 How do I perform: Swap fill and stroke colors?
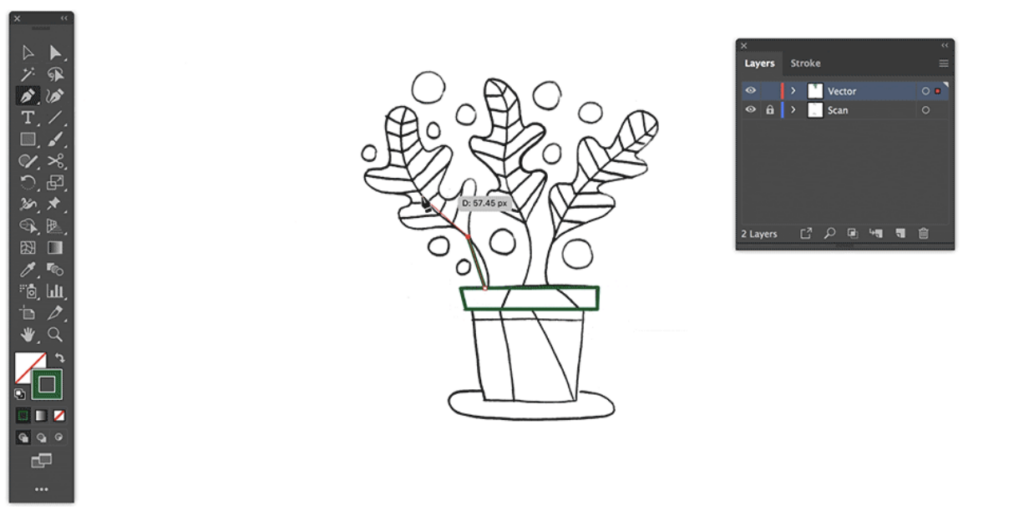click(x=59, y=358)
